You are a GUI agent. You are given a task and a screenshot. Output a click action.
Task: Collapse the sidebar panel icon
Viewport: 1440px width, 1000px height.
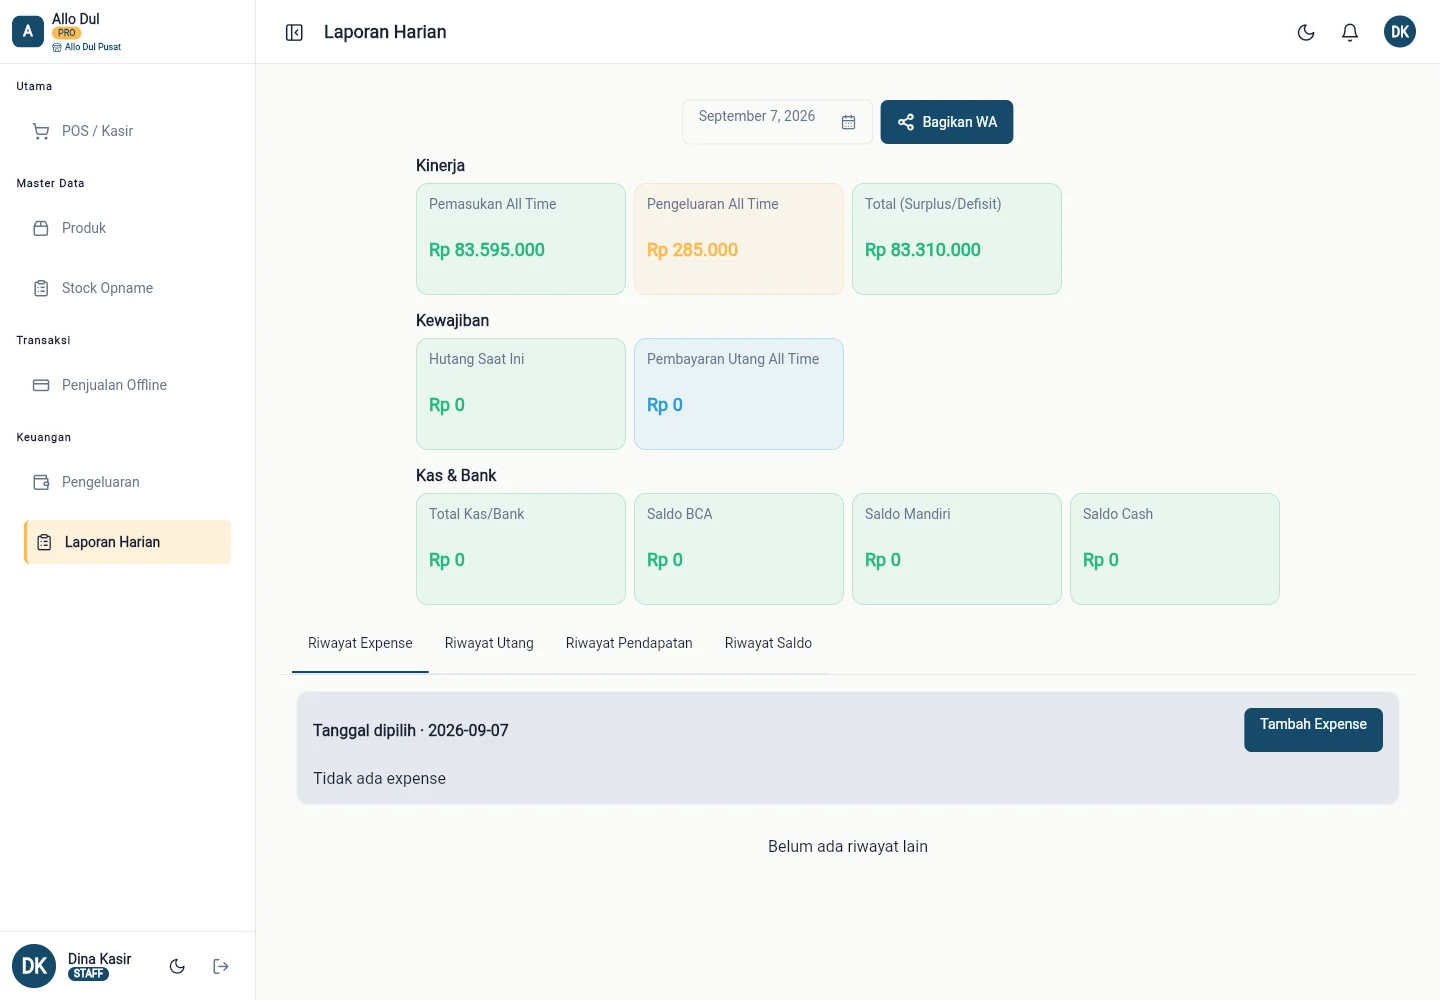point(294,33)
